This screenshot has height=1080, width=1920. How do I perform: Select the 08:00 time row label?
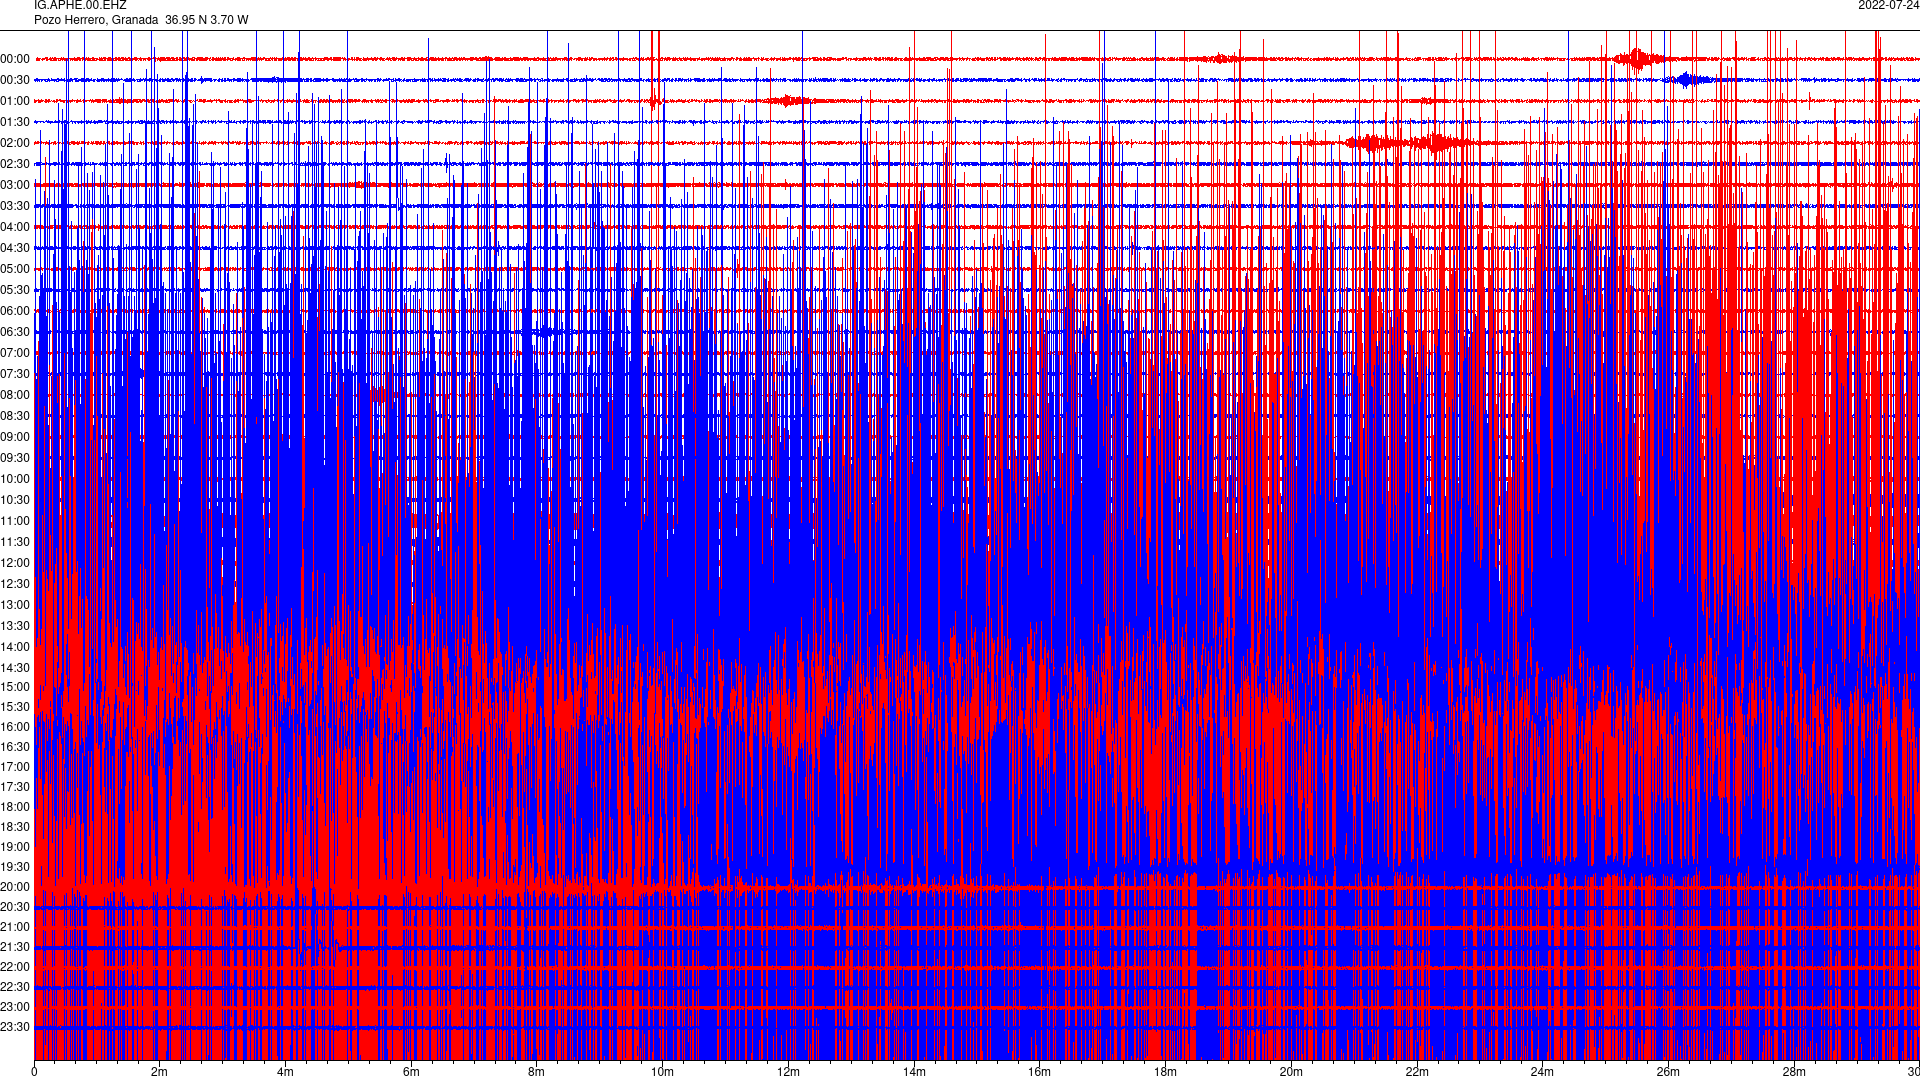pyautogui.click(x=15, y=395)
